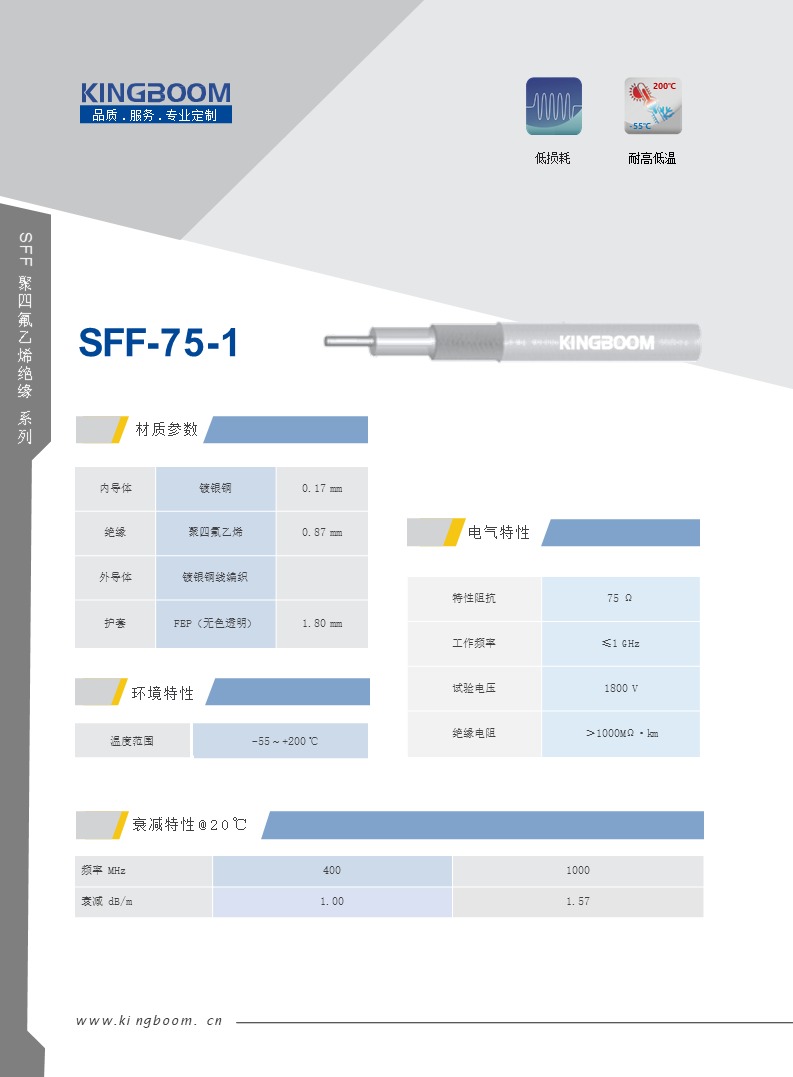Select the 衰减 dB/m row label
This screenshot has width=793, height=1077.
[143, 902]
